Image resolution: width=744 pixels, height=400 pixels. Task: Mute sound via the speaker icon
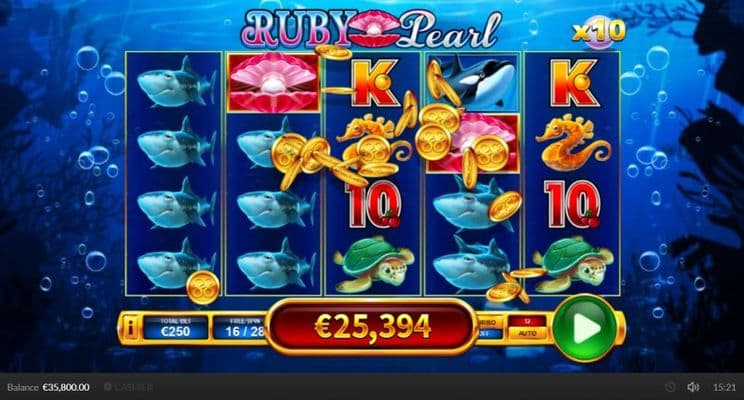(693, 387)
